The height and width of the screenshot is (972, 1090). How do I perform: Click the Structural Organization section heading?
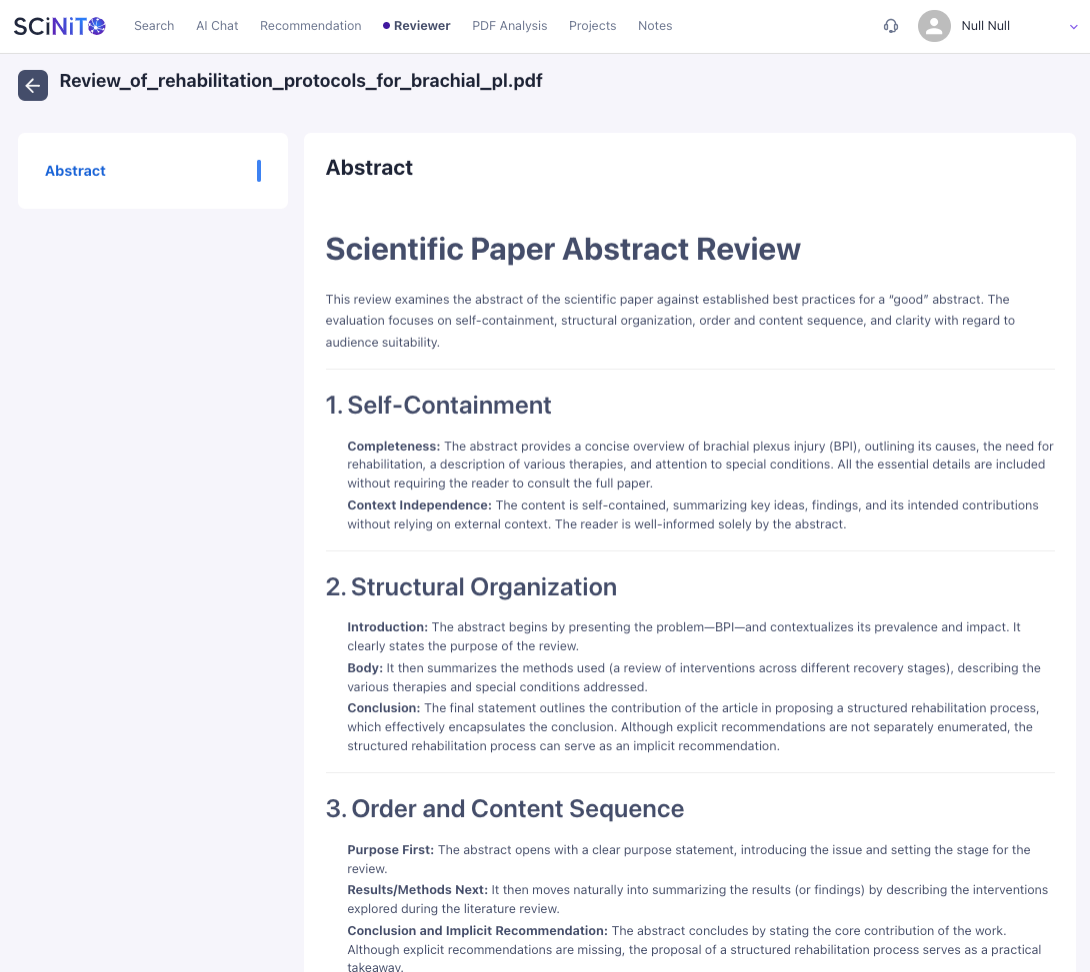(x=471, y=587)
